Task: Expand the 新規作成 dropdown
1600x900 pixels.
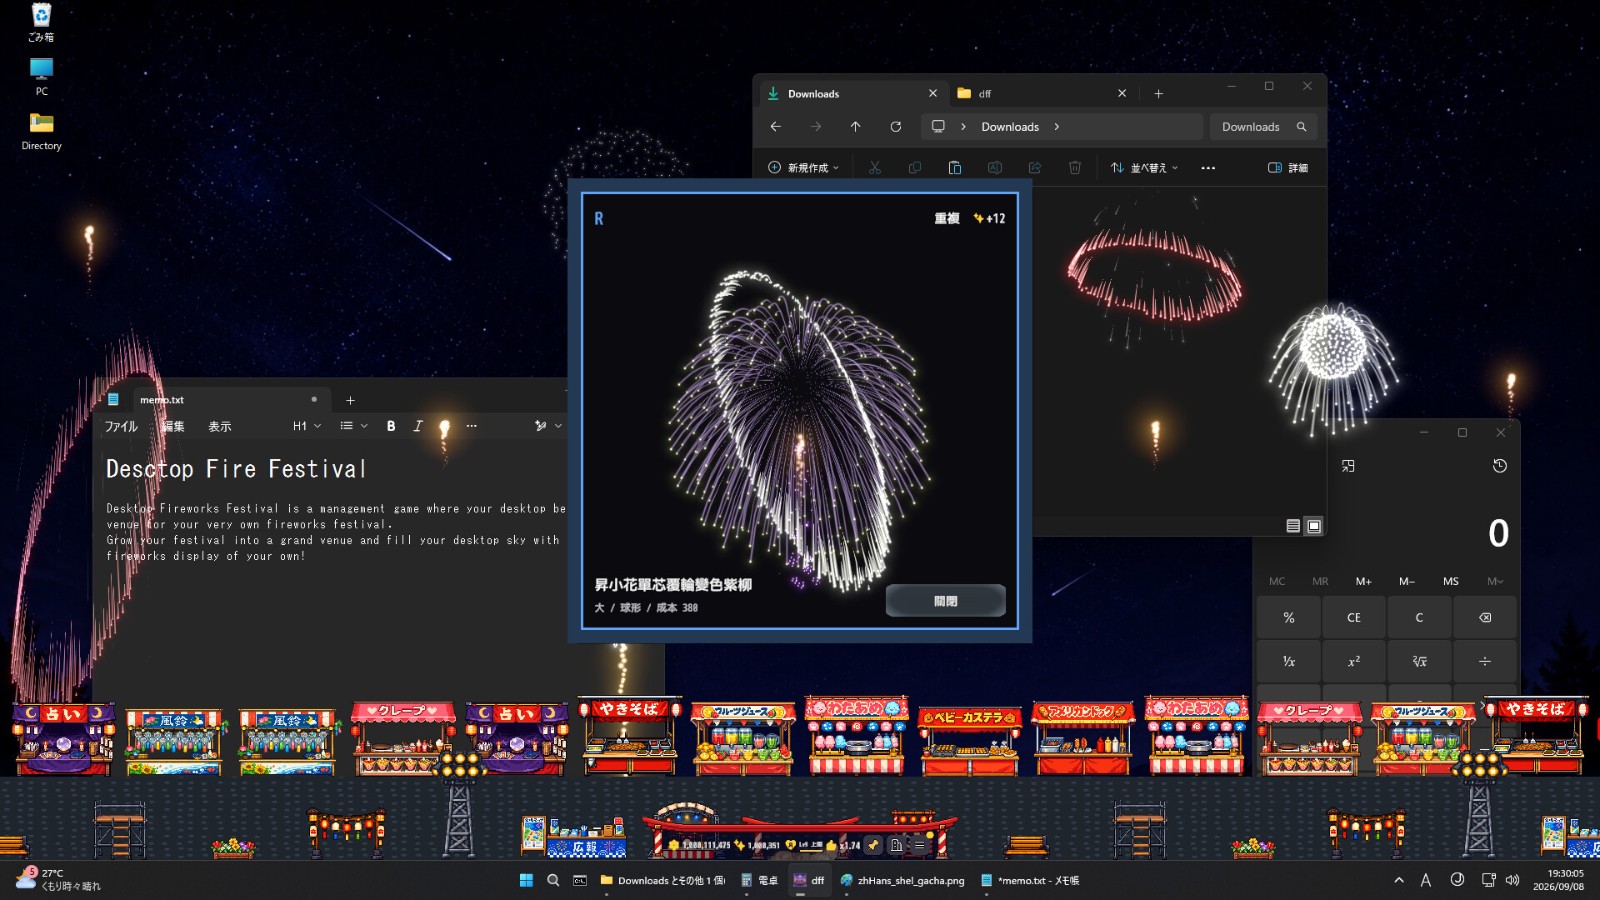Action: coord(804,168)
